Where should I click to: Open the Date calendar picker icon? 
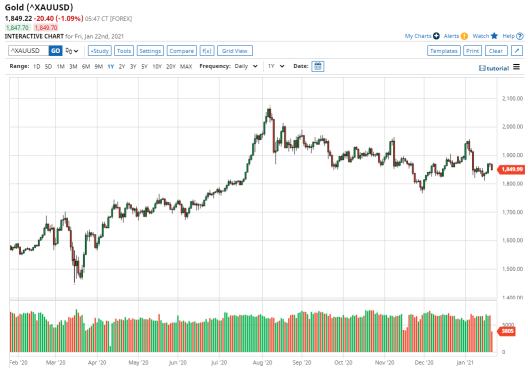click(318, 66)
